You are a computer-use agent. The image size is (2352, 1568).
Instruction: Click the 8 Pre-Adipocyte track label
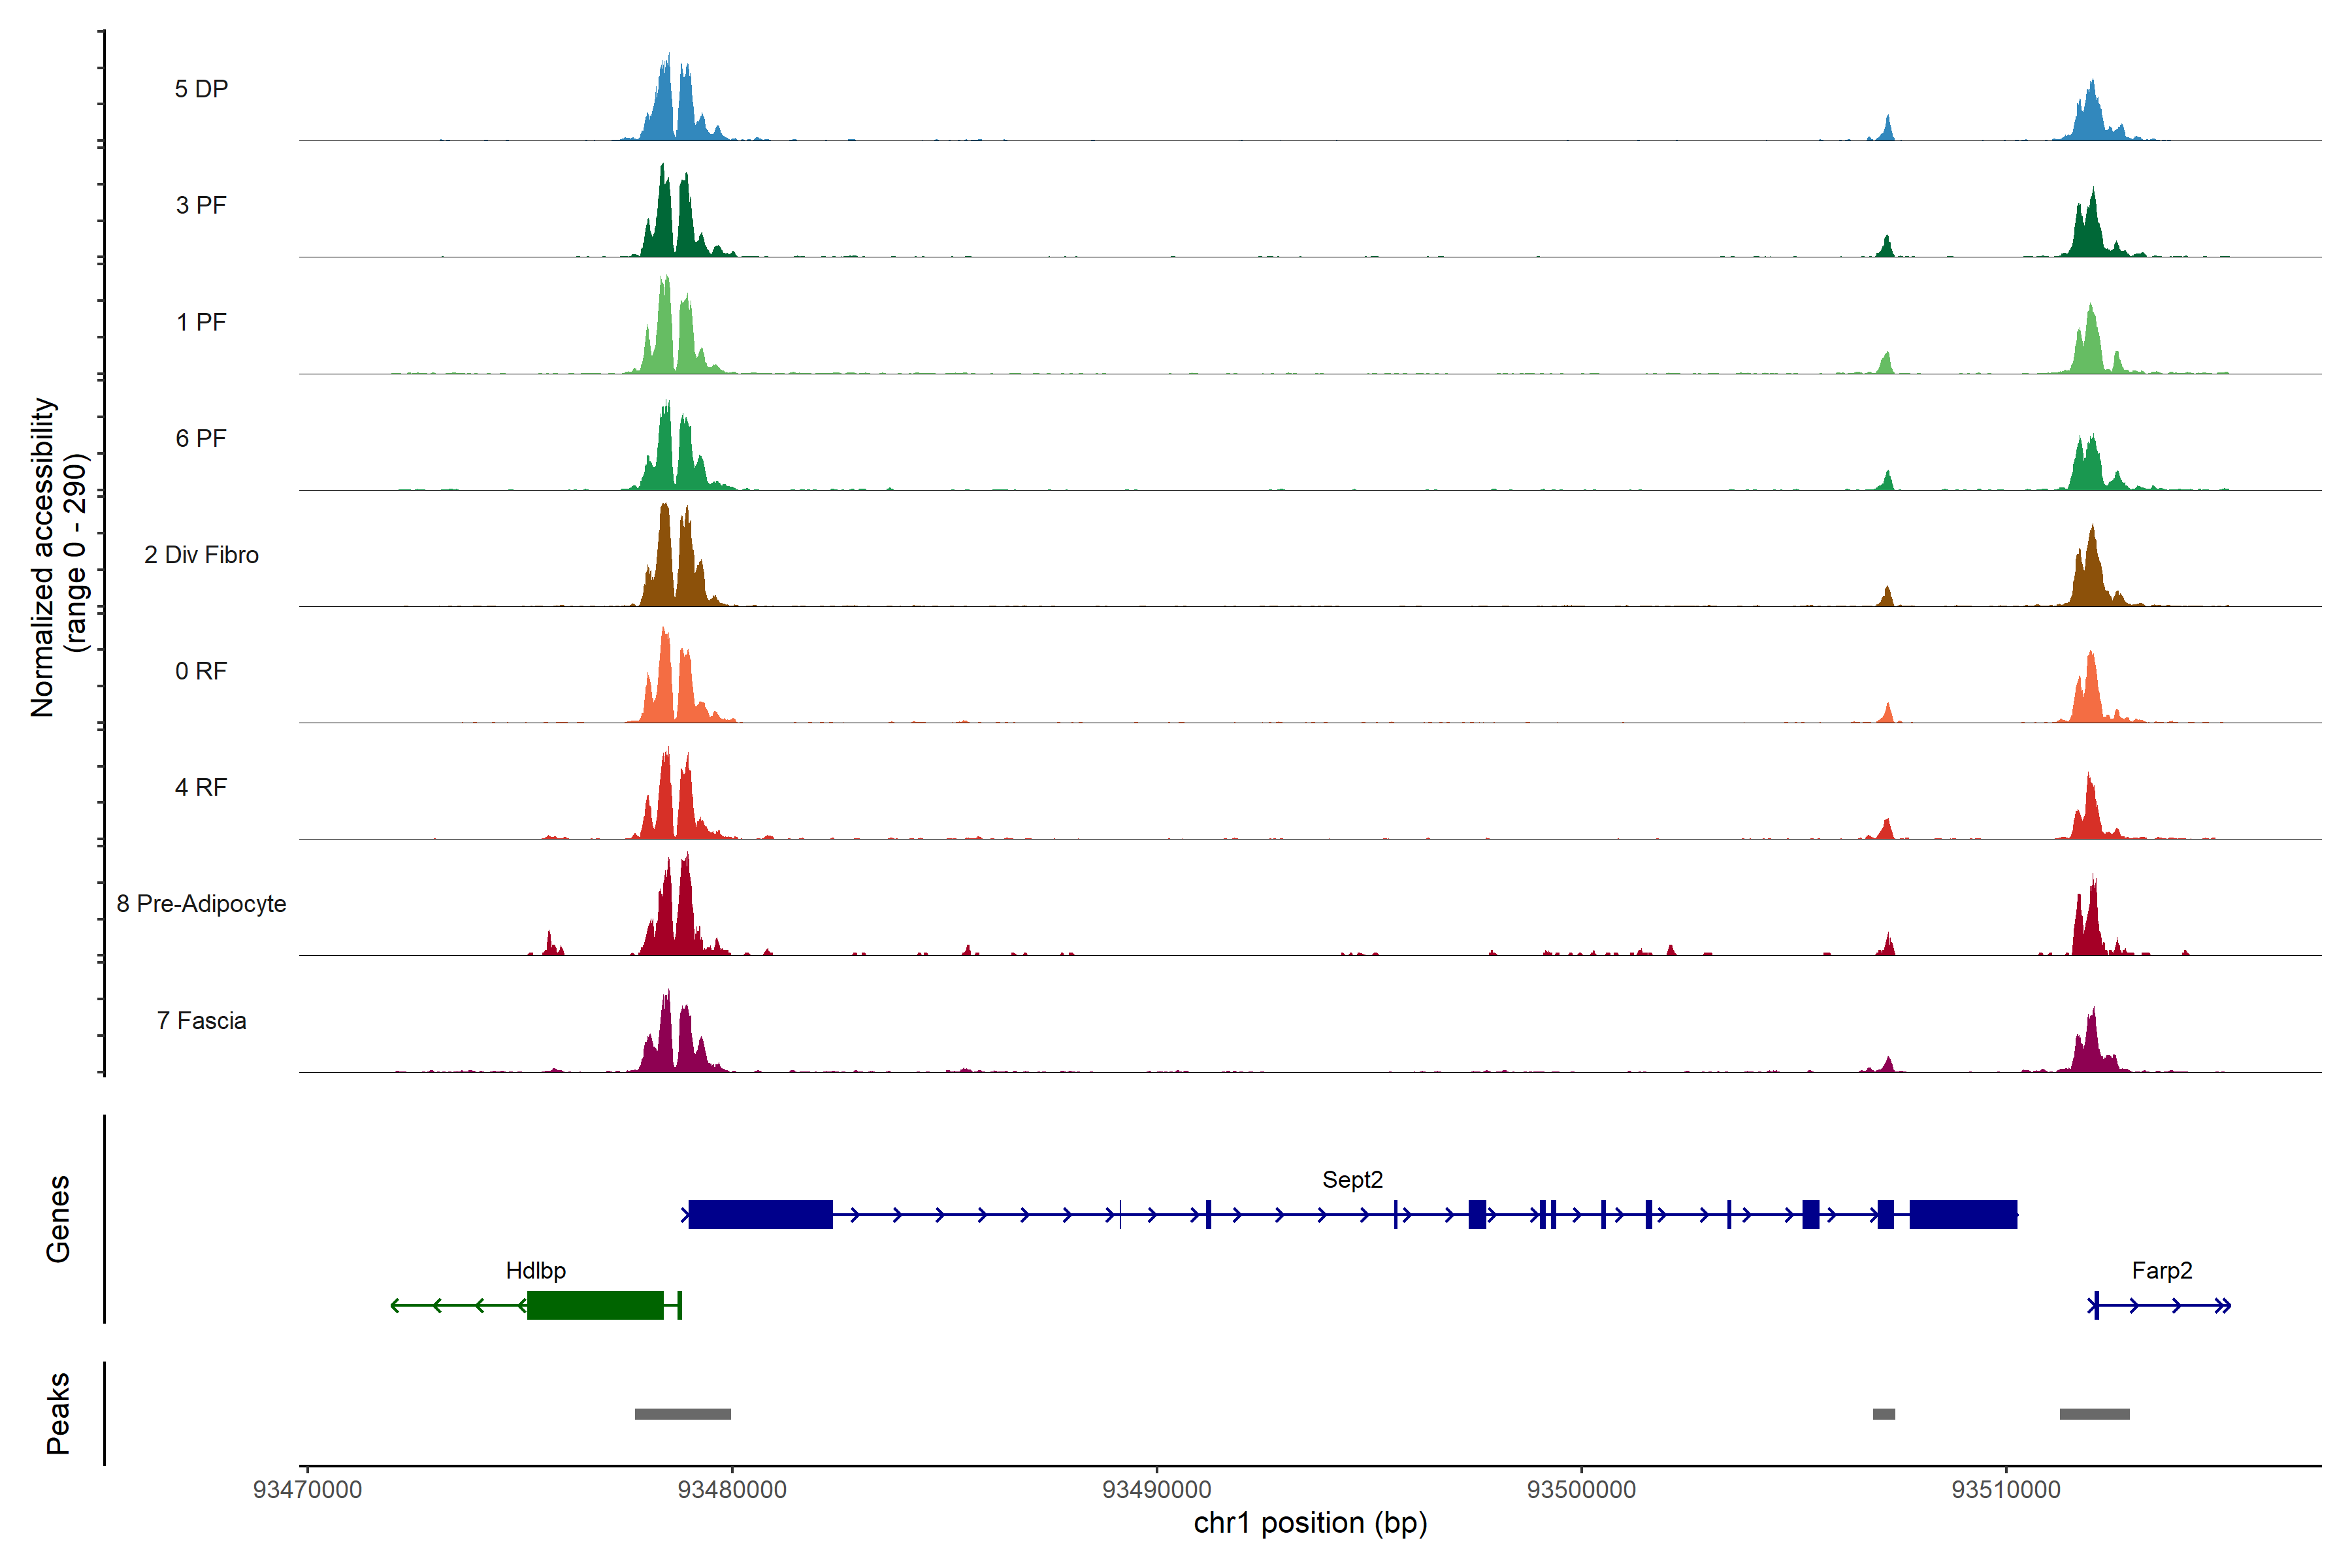[x=201, y=904]
